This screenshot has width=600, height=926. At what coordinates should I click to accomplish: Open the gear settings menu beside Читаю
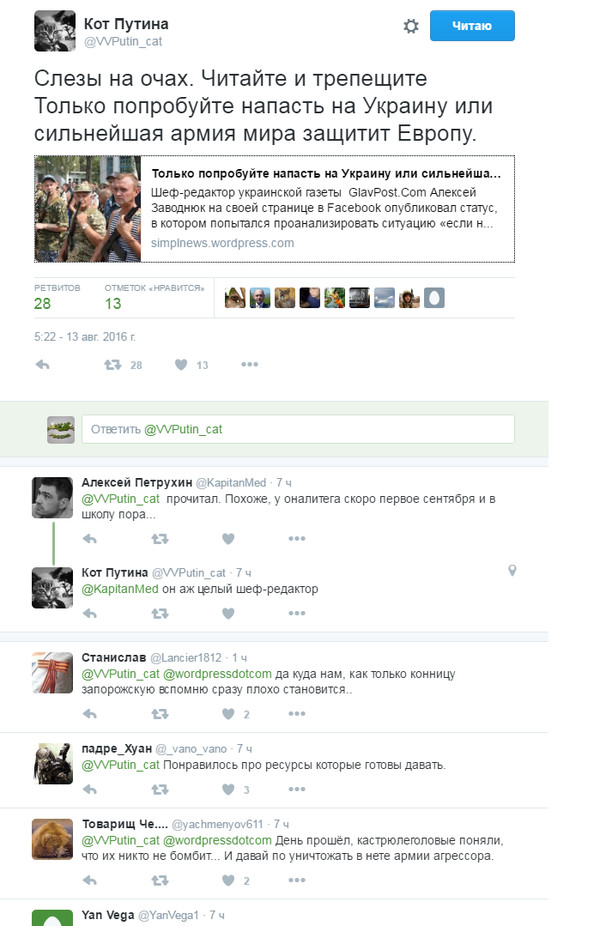(x=410, y=26)
